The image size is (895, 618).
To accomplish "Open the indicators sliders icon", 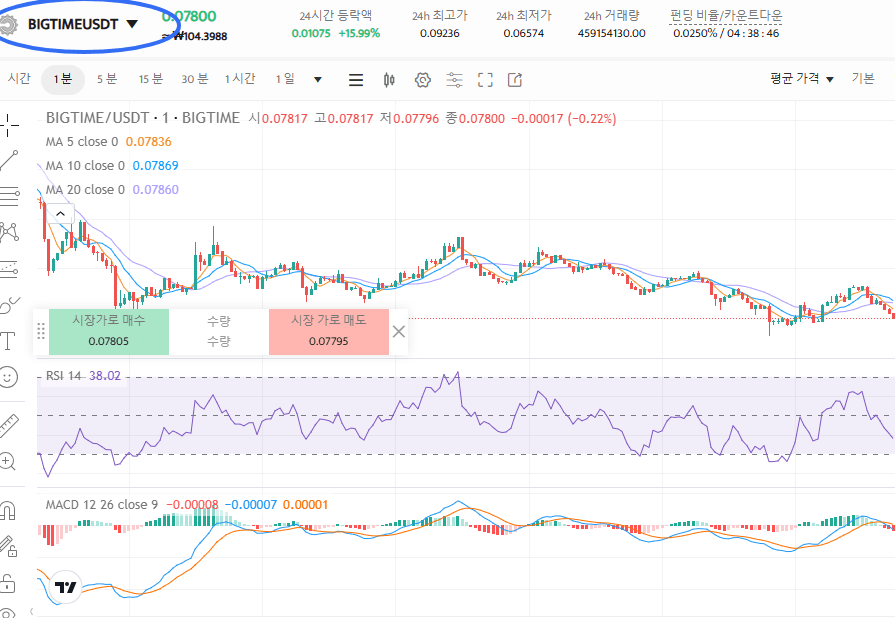I will pyautogui.click(x=454, y=80).
